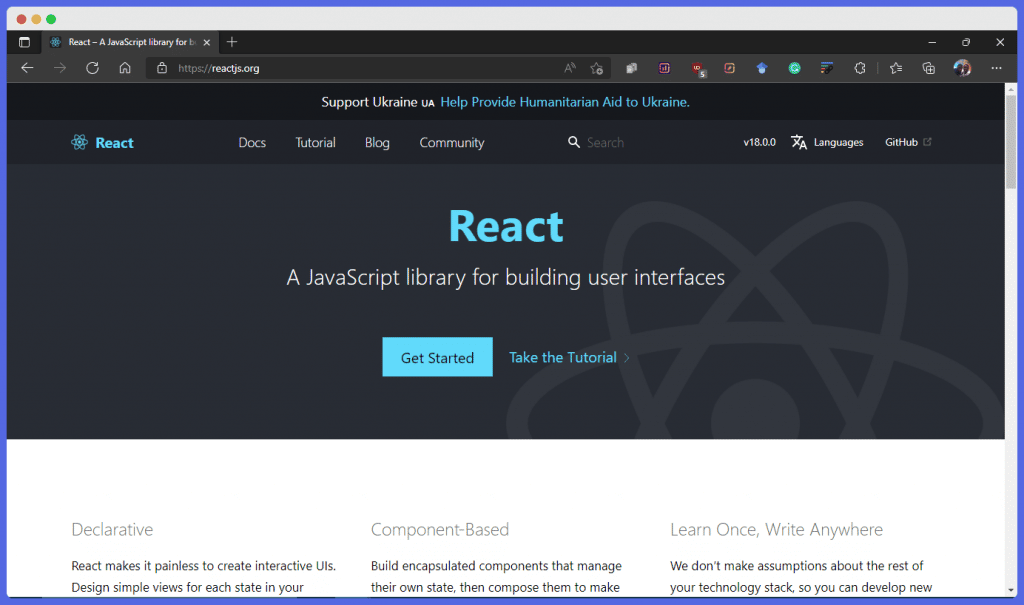Open the green Grammarly extension icon
This screenshot has width=1024, height=605.
[794, 68]
